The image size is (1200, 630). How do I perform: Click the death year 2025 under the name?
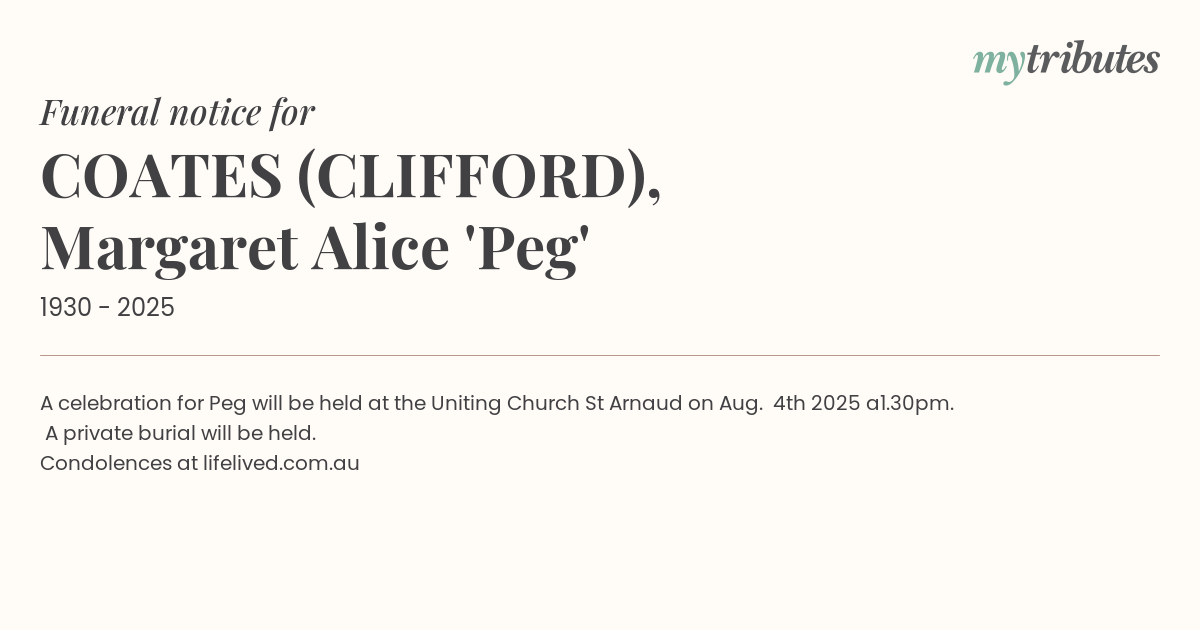[x=146, y=308]
